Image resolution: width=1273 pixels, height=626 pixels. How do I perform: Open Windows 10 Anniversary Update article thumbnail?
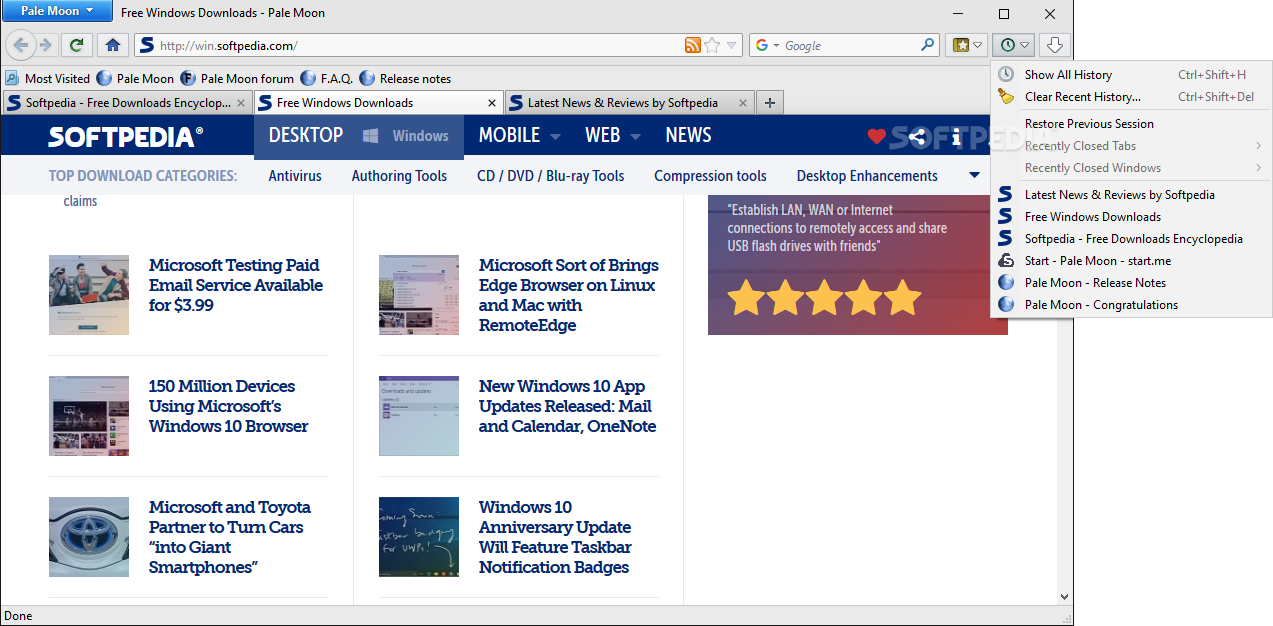coord(419,537)
